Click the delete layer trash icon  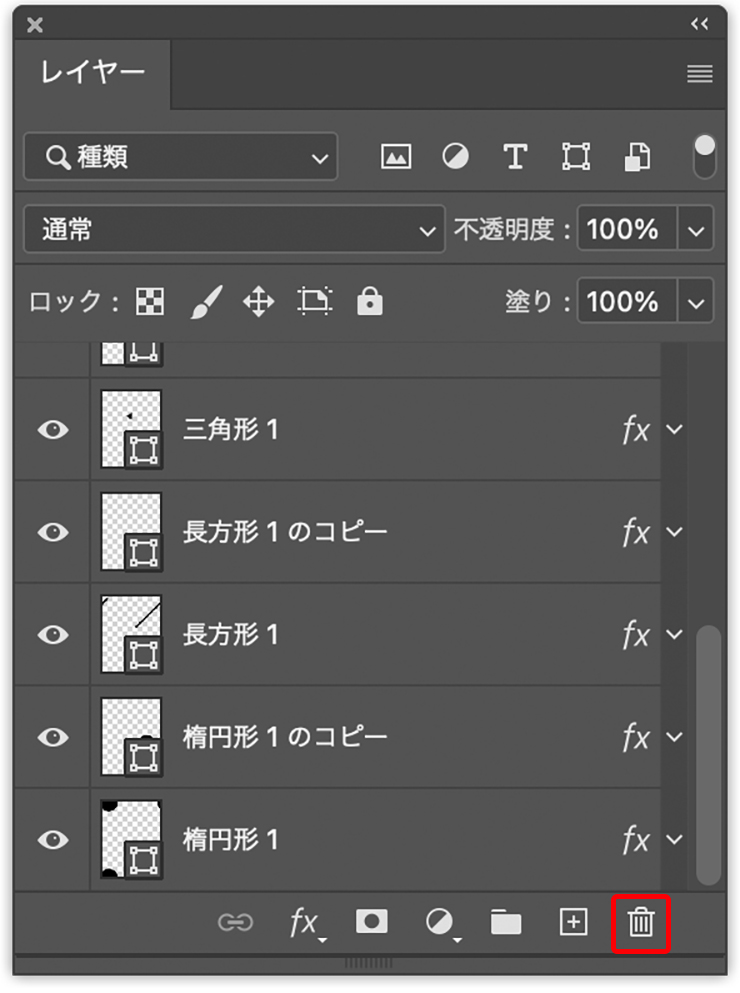point(641,922)
